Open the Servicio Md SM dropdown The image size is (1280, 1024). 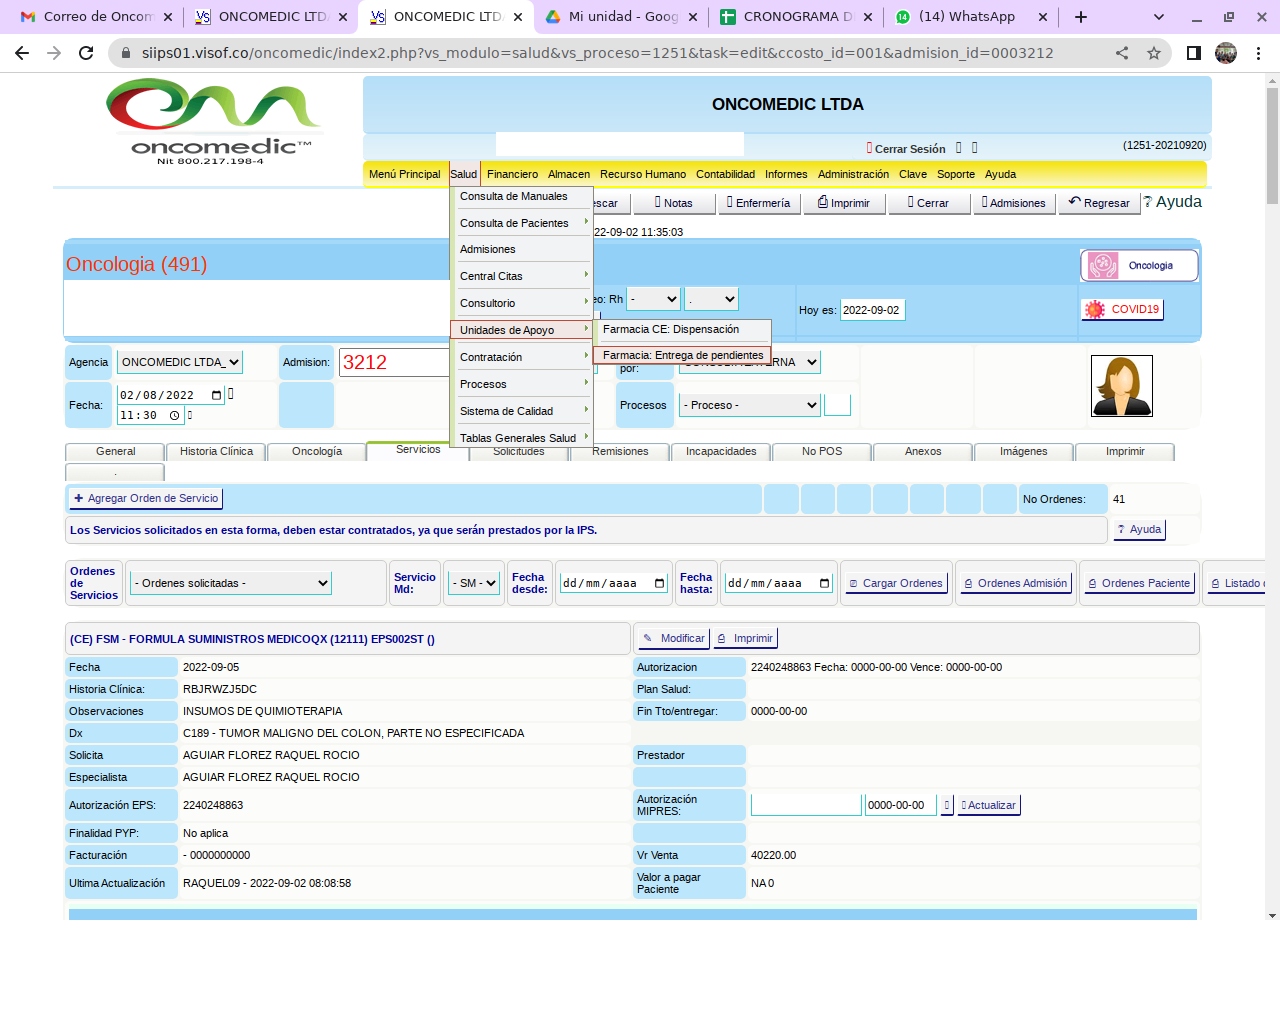coord(472,584)
